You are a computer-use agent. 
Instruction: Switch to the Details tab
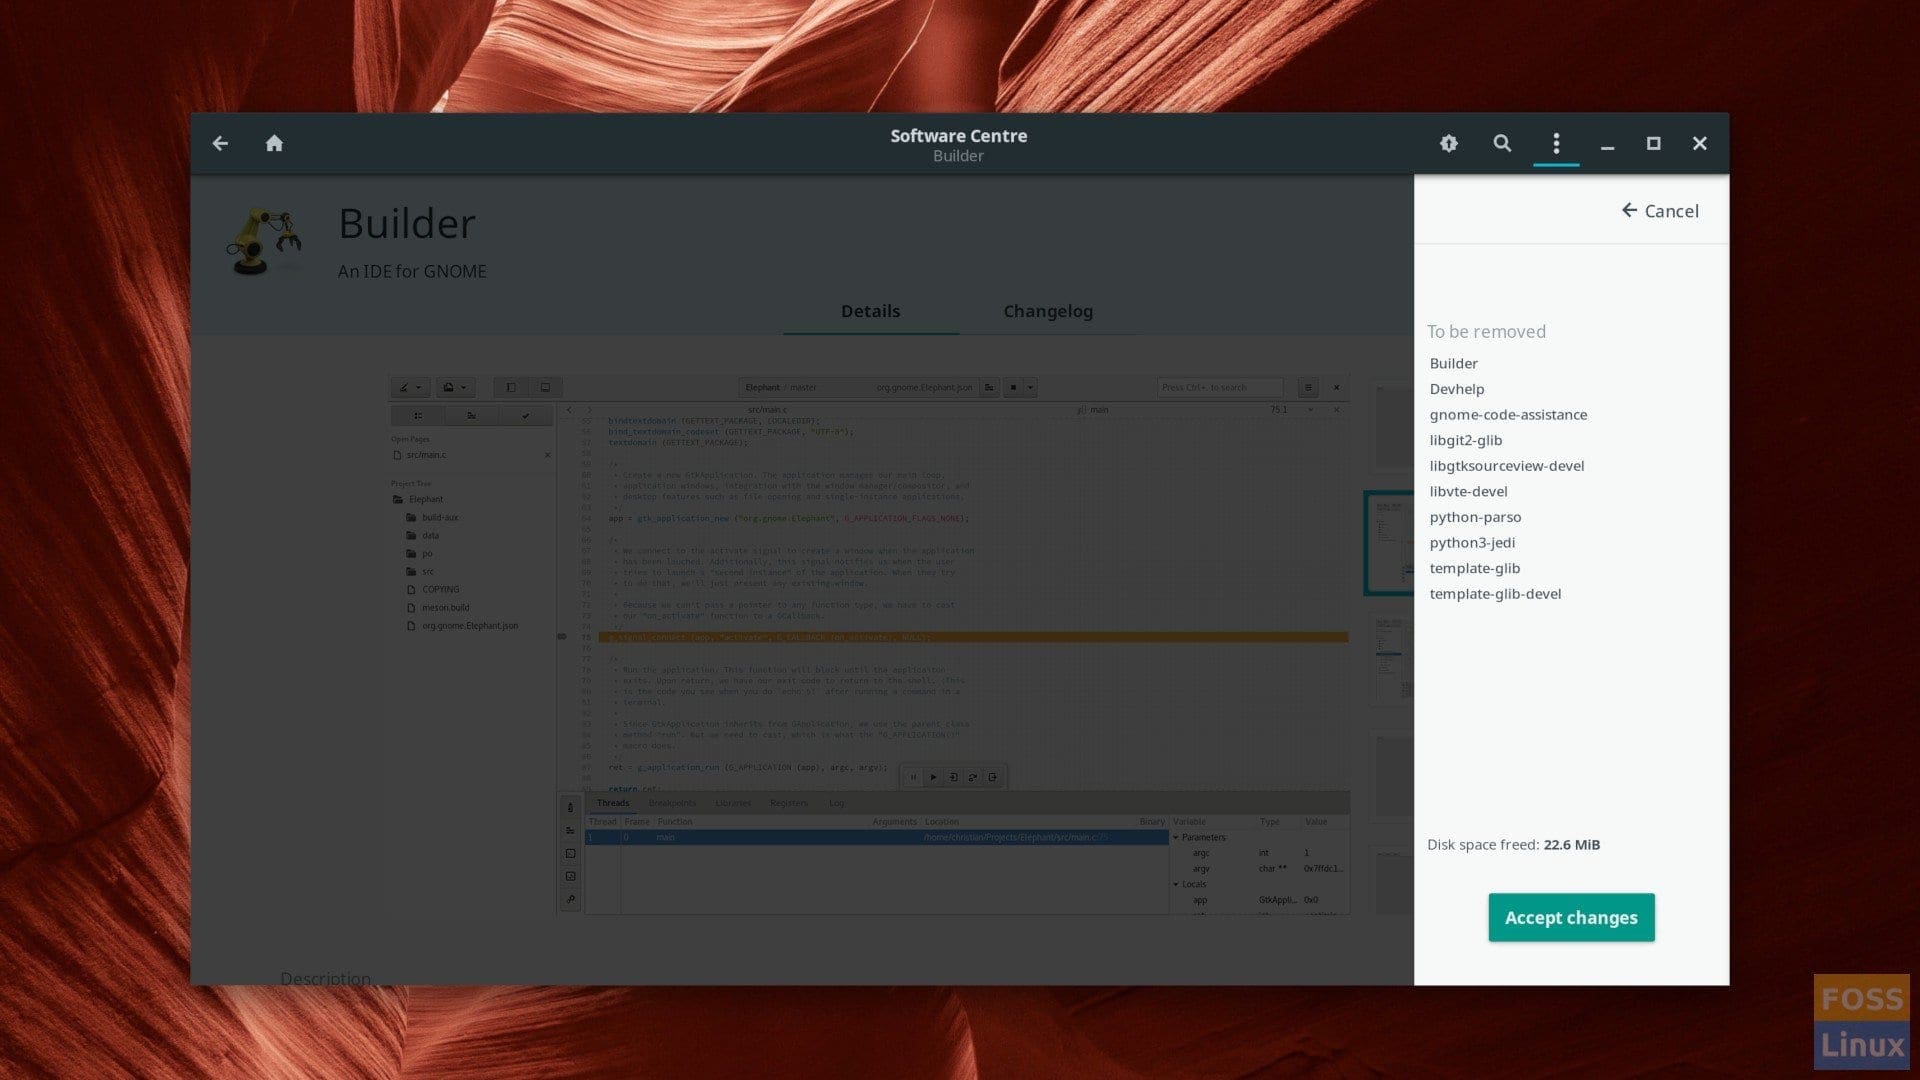[870, 311]
